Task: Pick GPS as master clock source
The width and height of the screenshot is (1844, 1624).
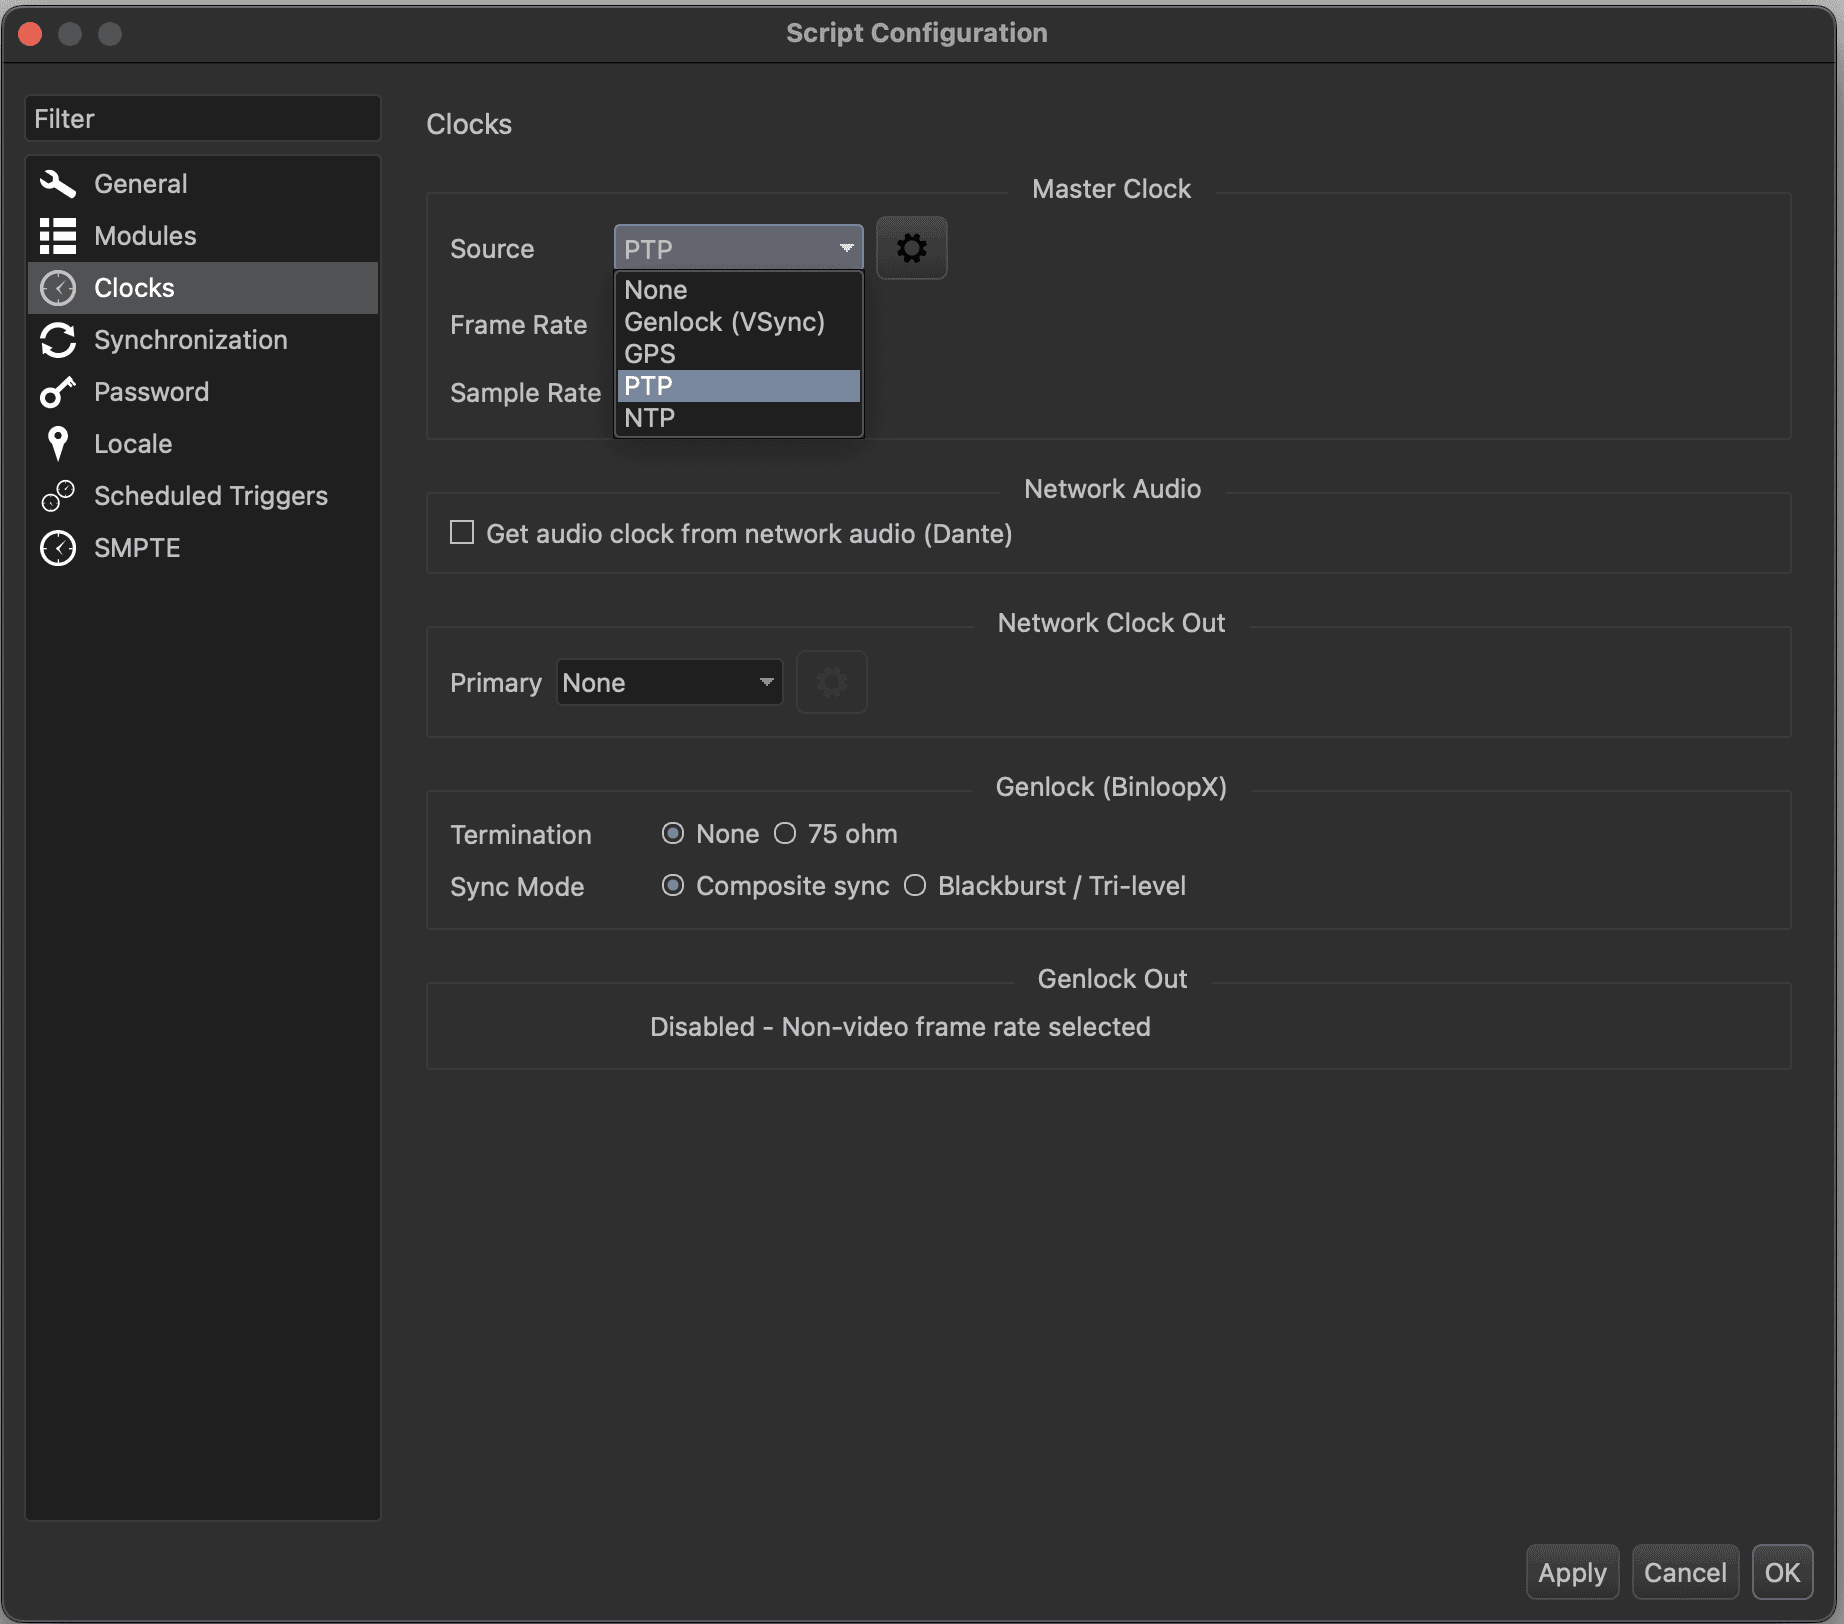Action: (650, 354)
